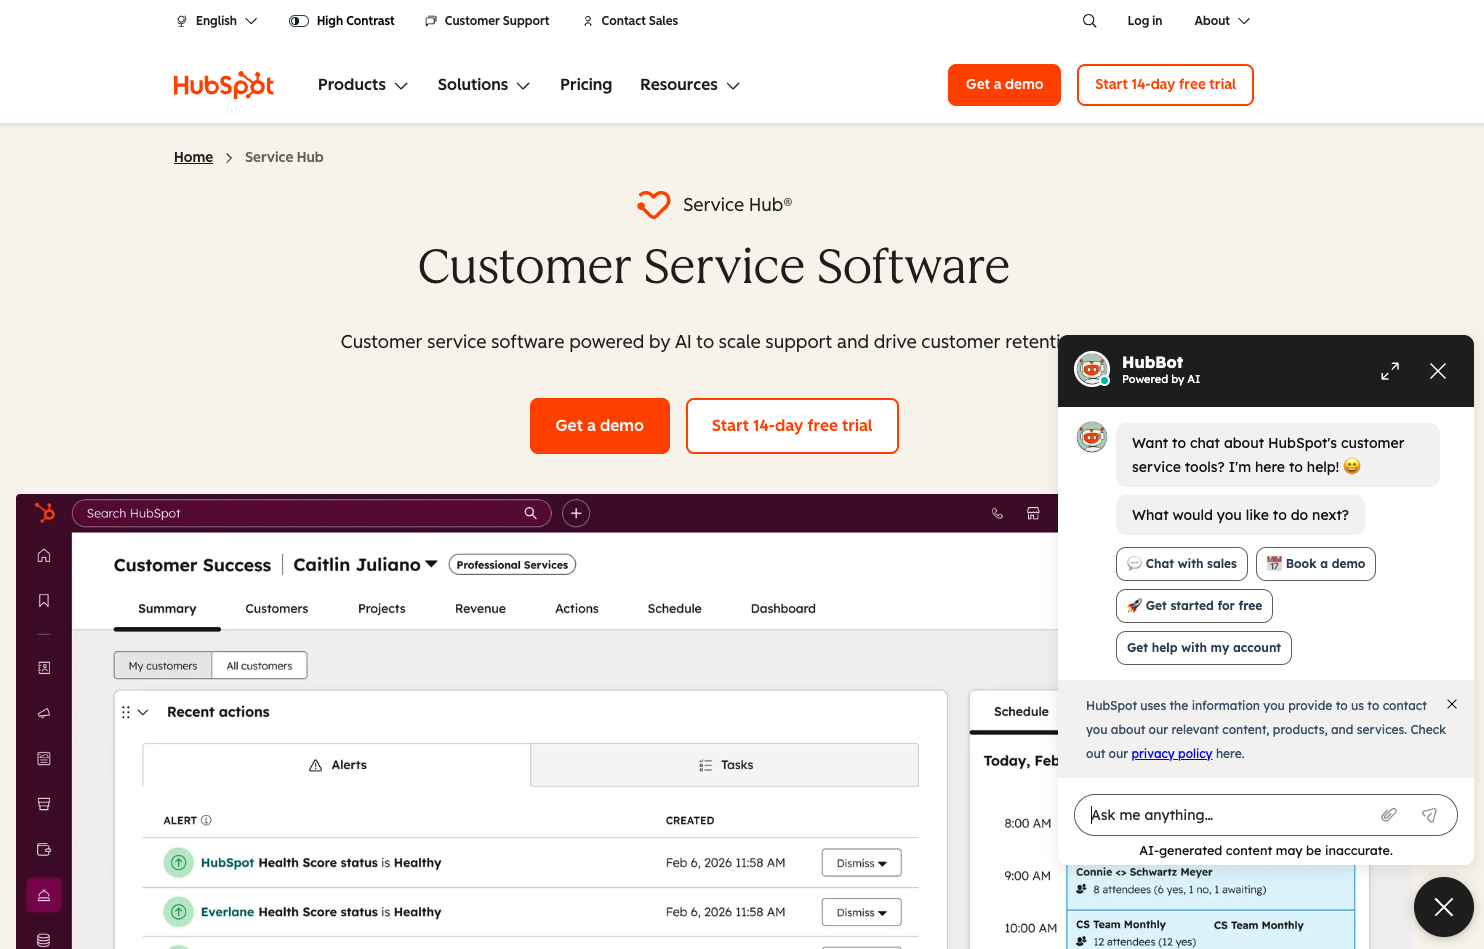Open the About dropdown menu

tap(1222, 21)
